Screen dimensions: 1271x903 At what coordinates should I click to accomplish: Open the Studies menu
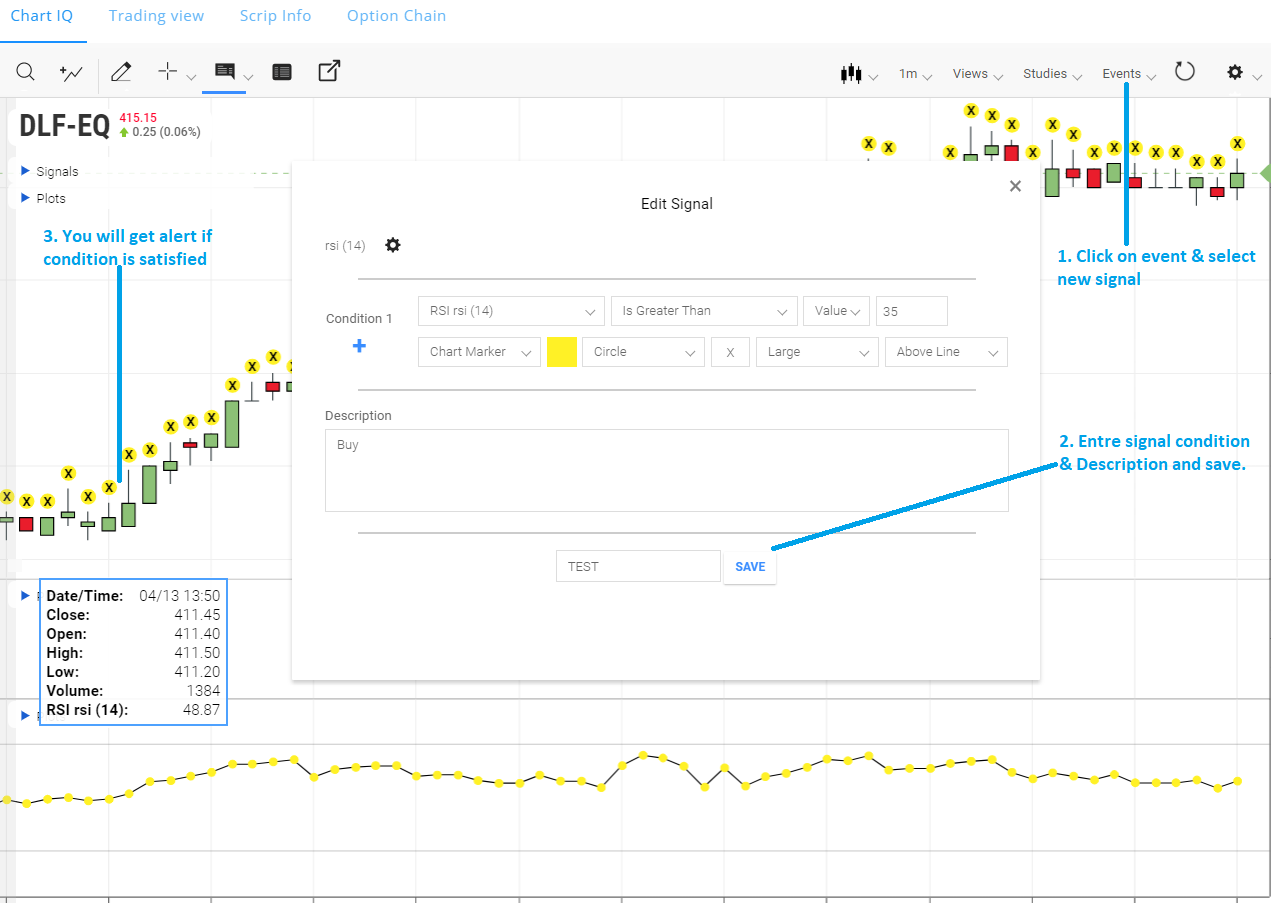[1052, 74]
